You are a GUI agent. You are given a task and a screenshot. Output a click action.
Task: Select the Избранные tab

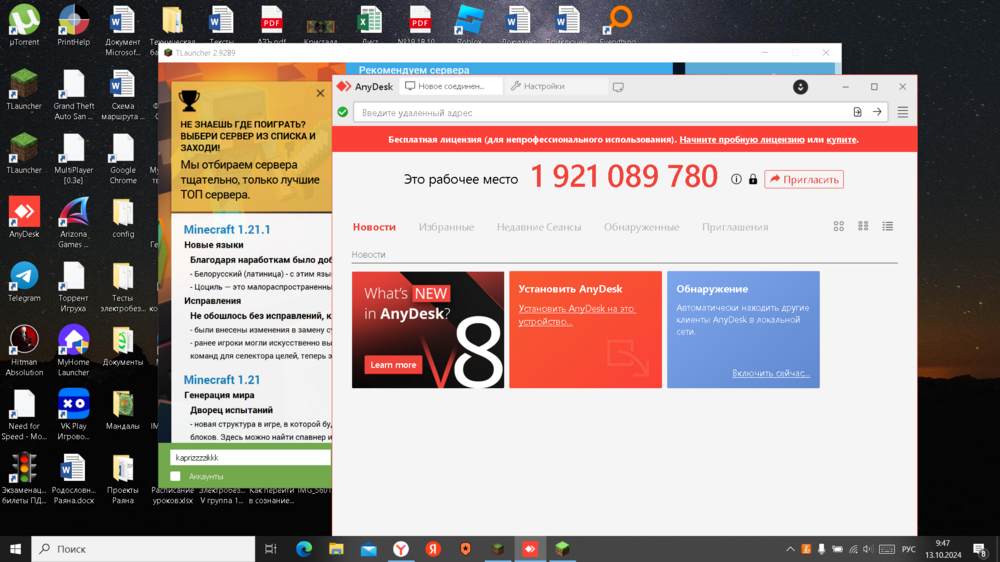446,226
